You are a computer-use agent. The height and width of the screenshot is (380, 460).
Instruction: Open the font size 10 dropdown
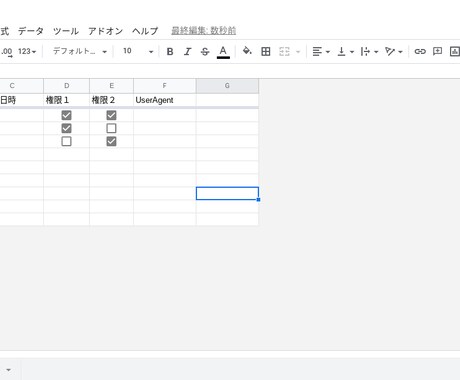point(138,51)
